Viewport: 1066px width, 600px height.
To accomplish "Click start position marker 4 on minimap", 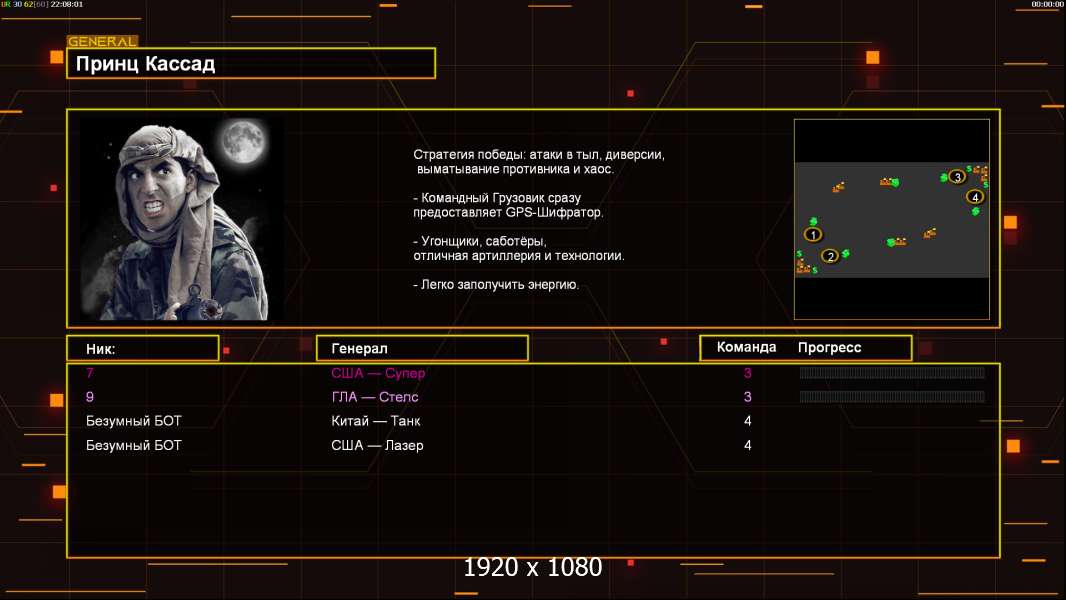I will (x=975, y=197).
